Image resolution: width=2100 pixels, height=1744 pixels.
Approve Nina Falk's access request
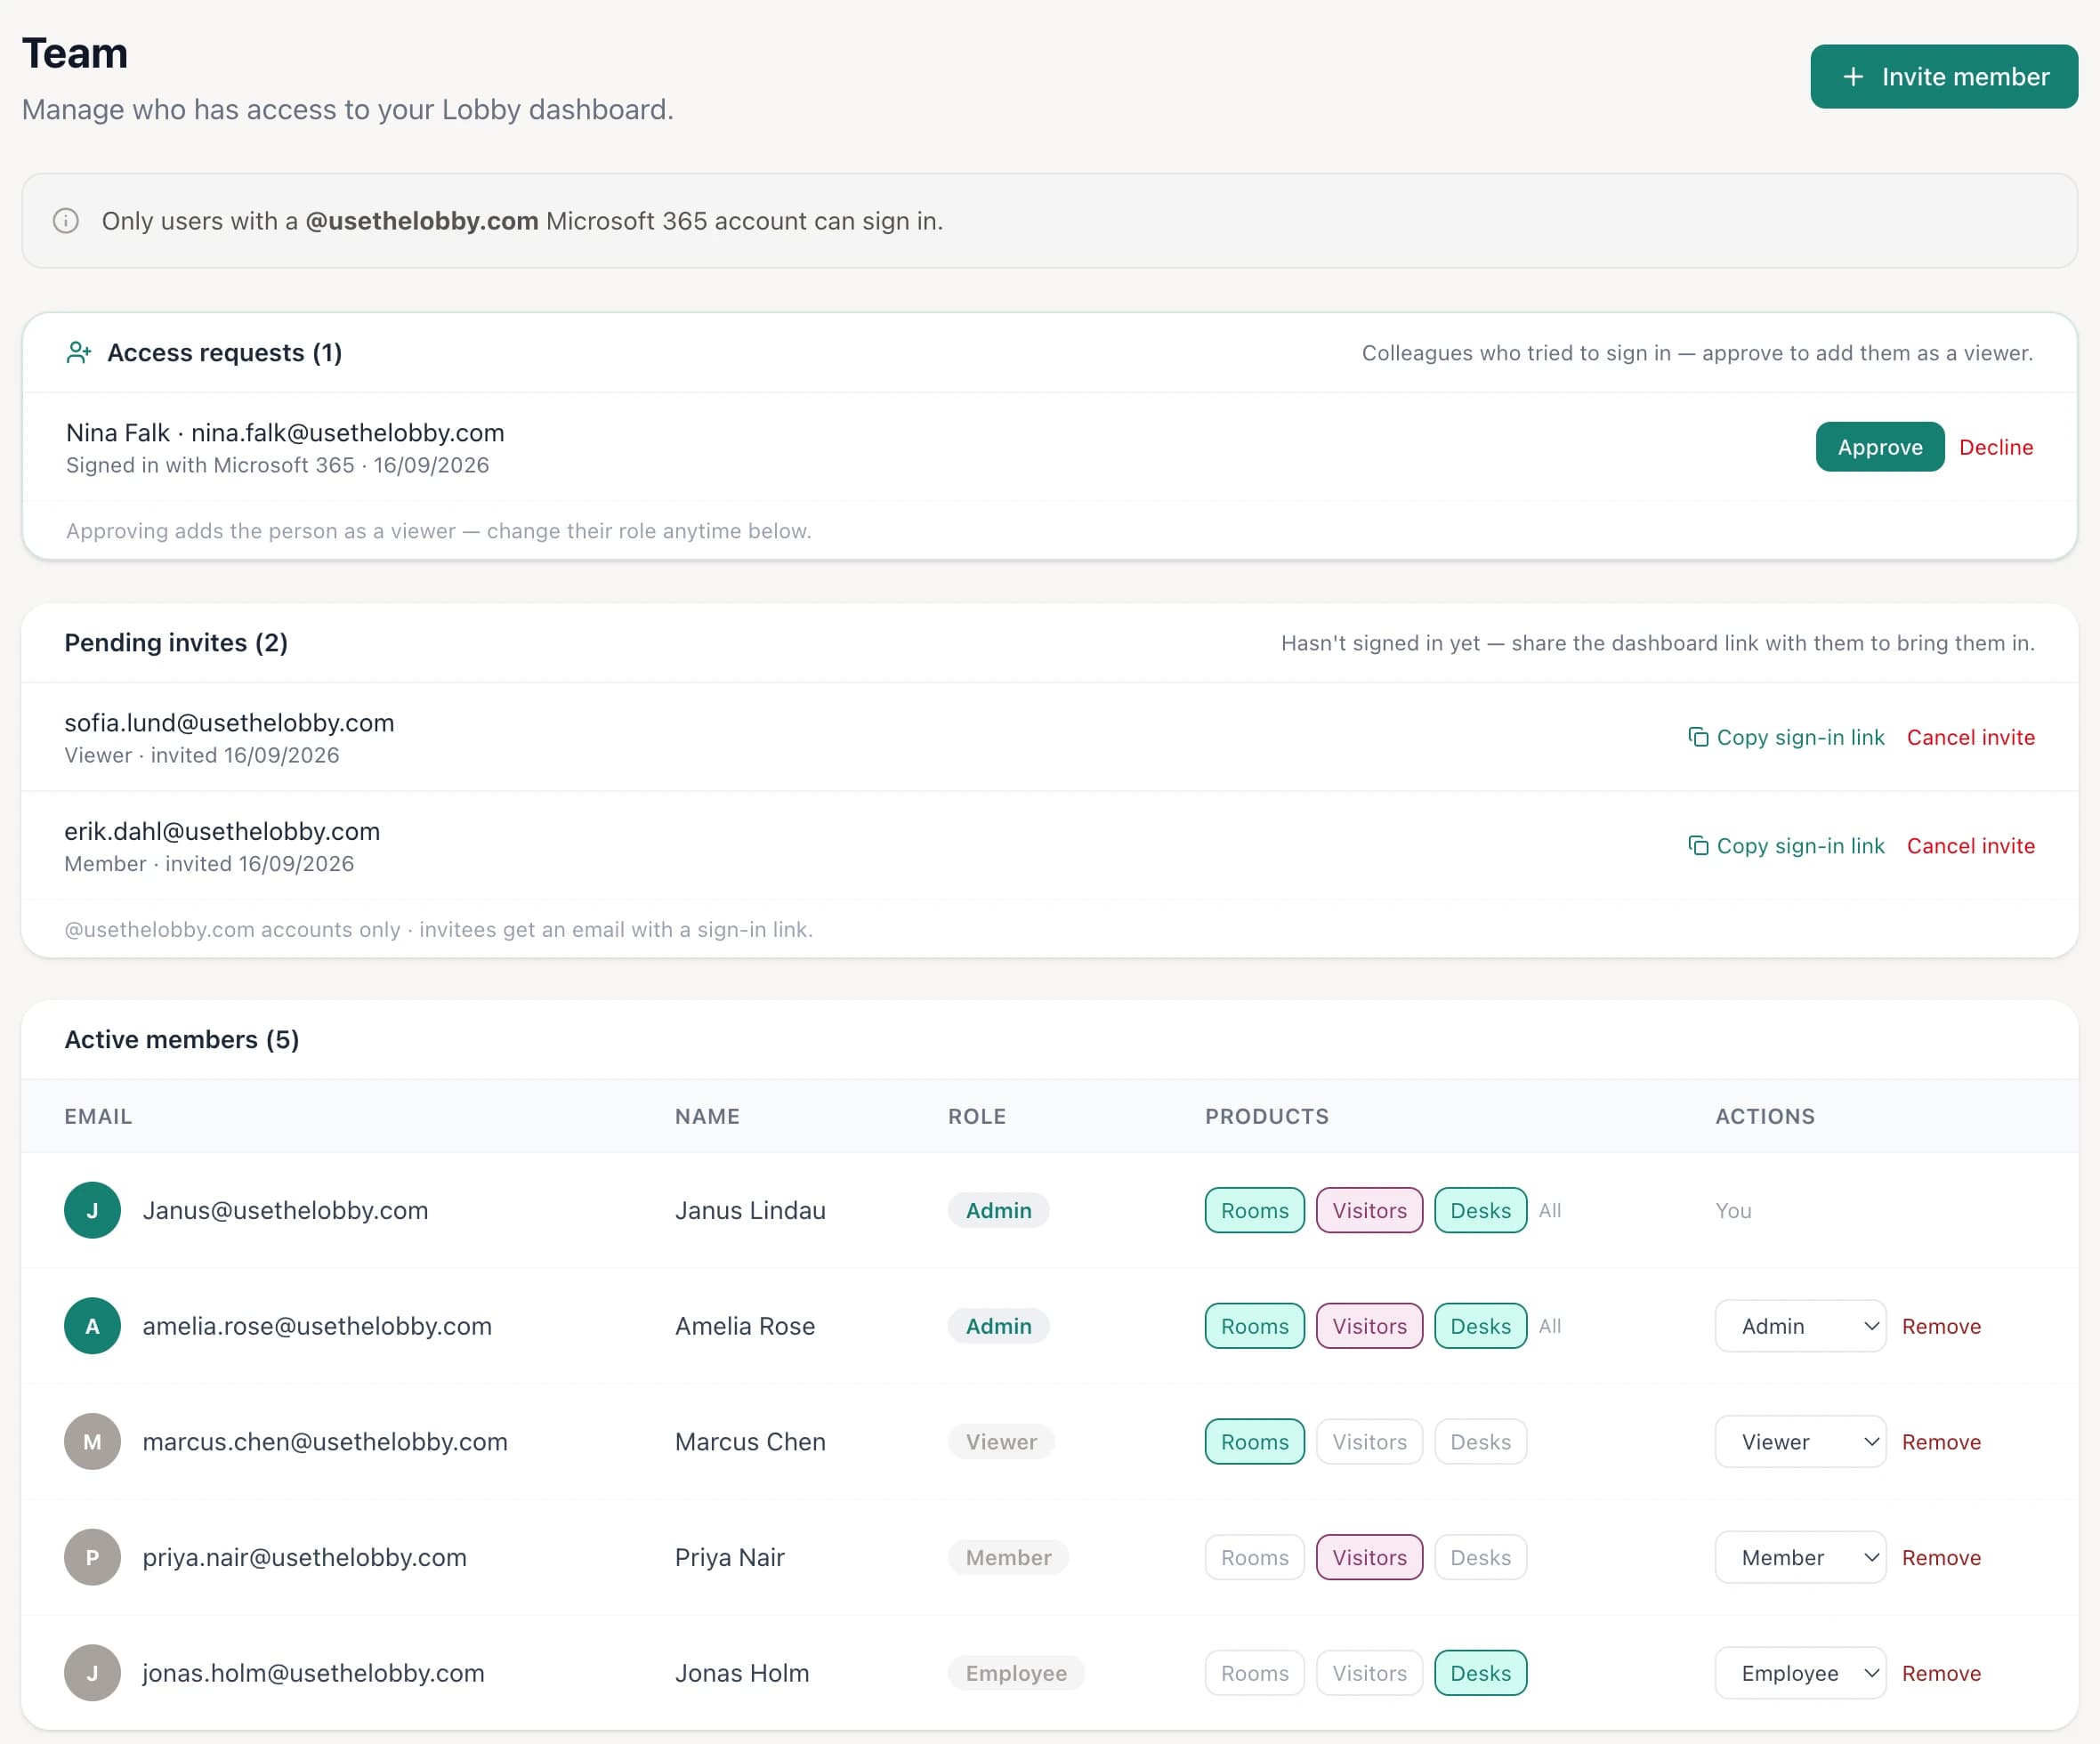[1879, 447]
